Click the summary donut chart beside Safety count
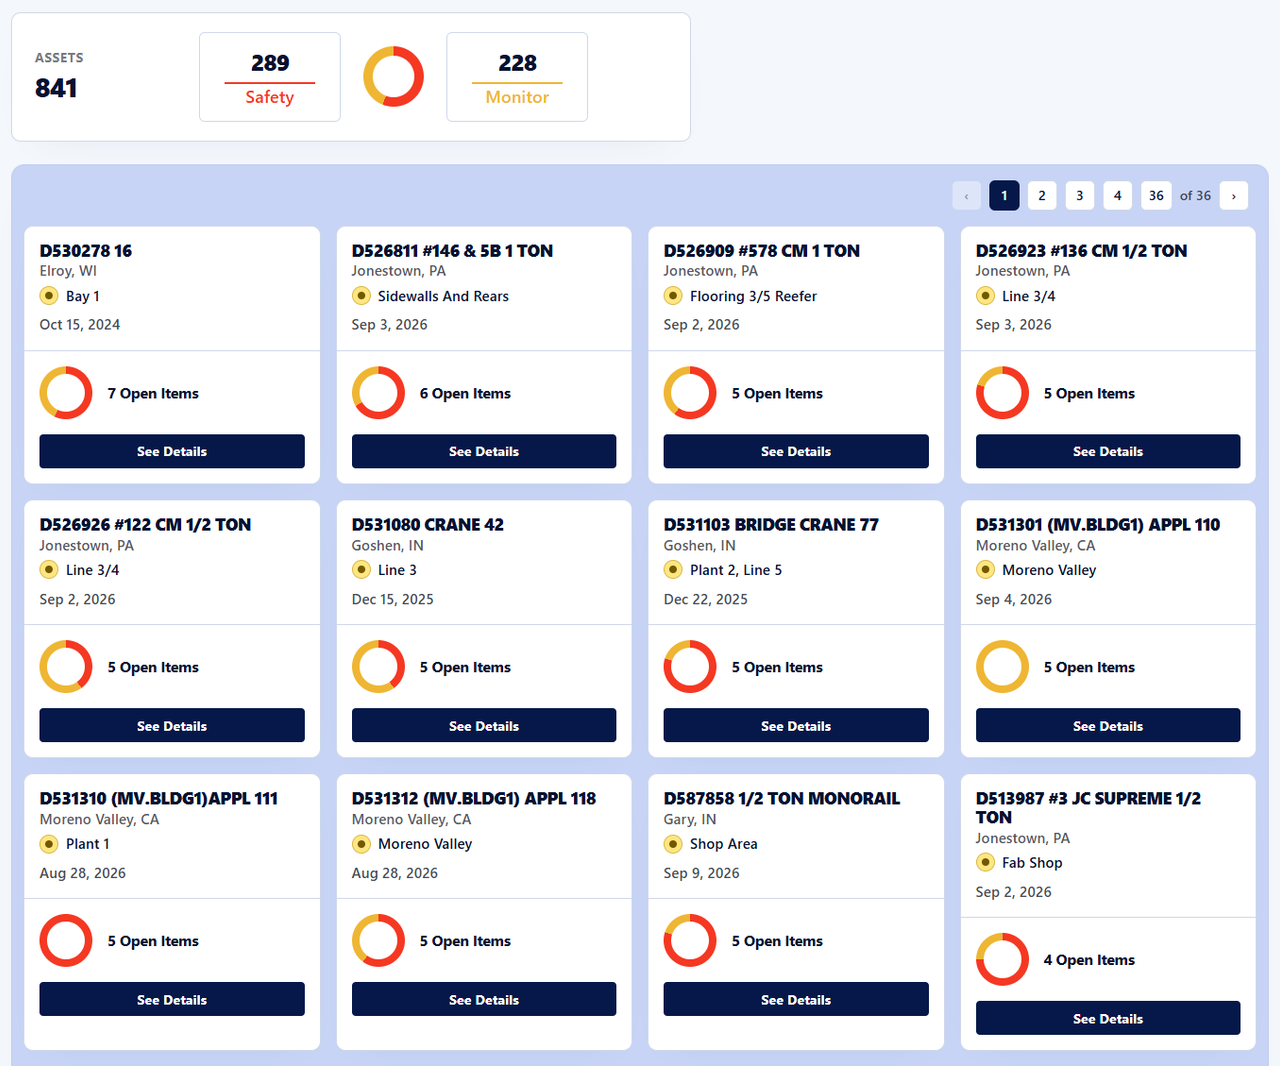 tap(393, 76)
